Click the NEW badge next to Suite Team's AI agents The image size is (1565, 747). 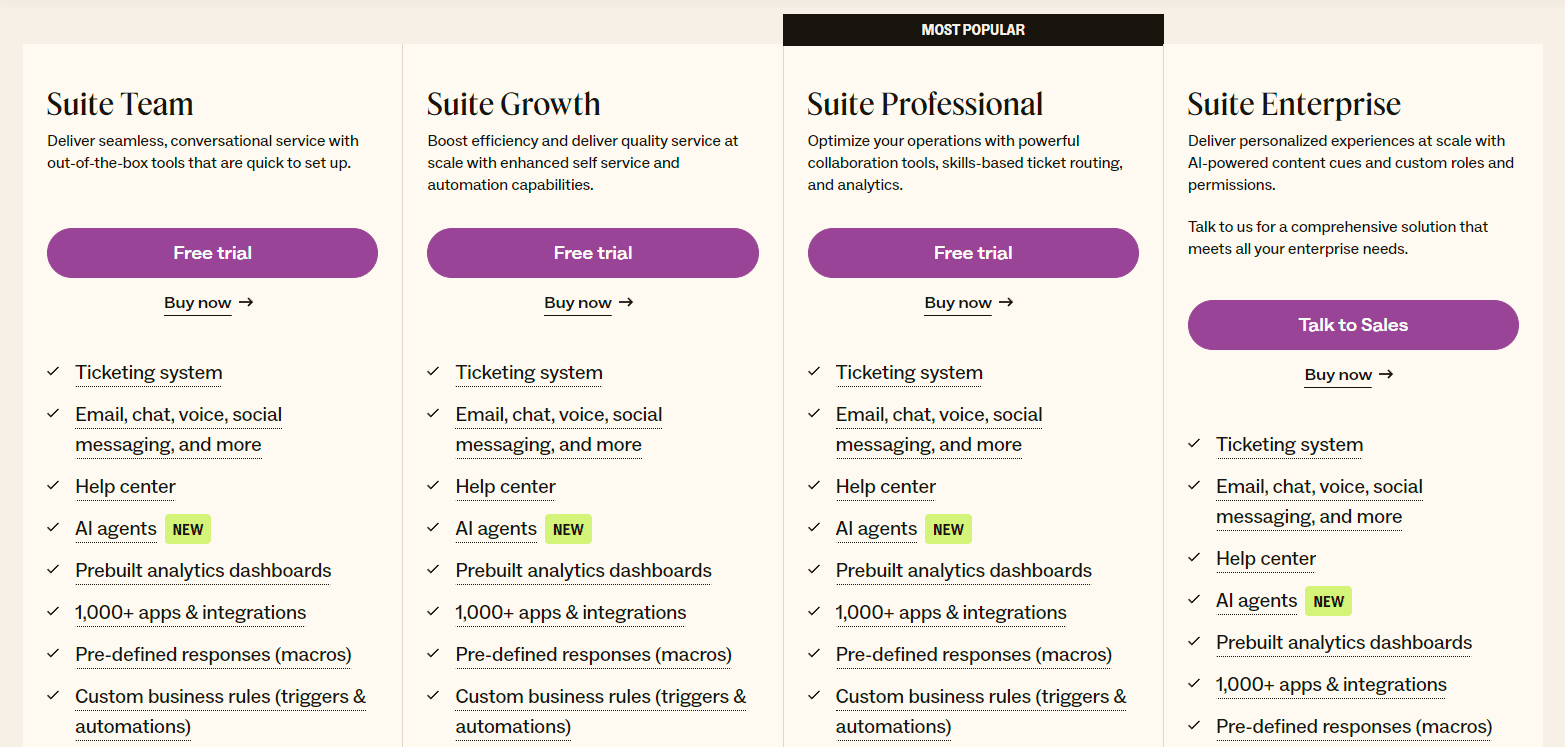point(188,529)
